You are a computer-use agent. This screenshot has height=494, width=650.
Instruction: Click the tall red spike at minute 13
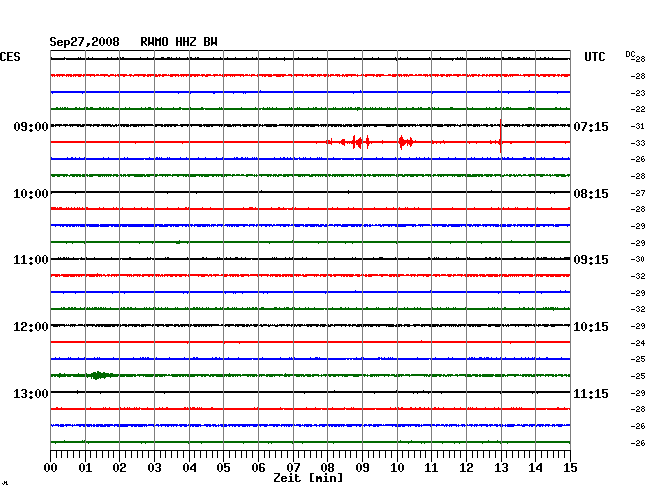pyautogui.click(x=501, y=136)
